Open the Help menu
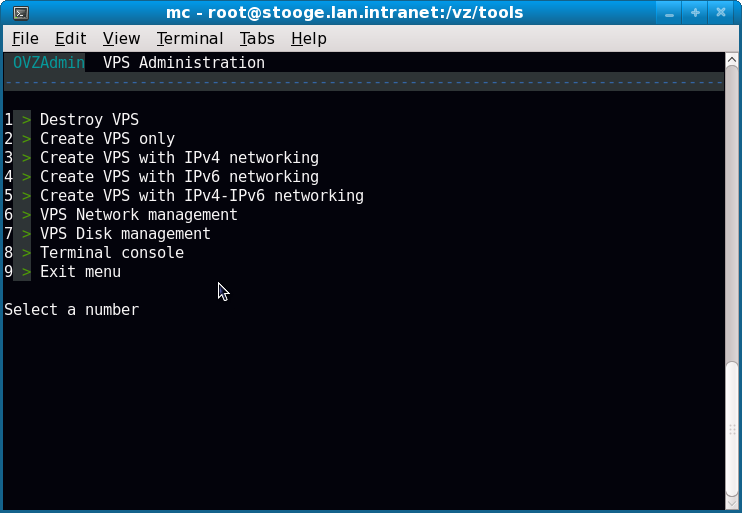 (309, 38)
